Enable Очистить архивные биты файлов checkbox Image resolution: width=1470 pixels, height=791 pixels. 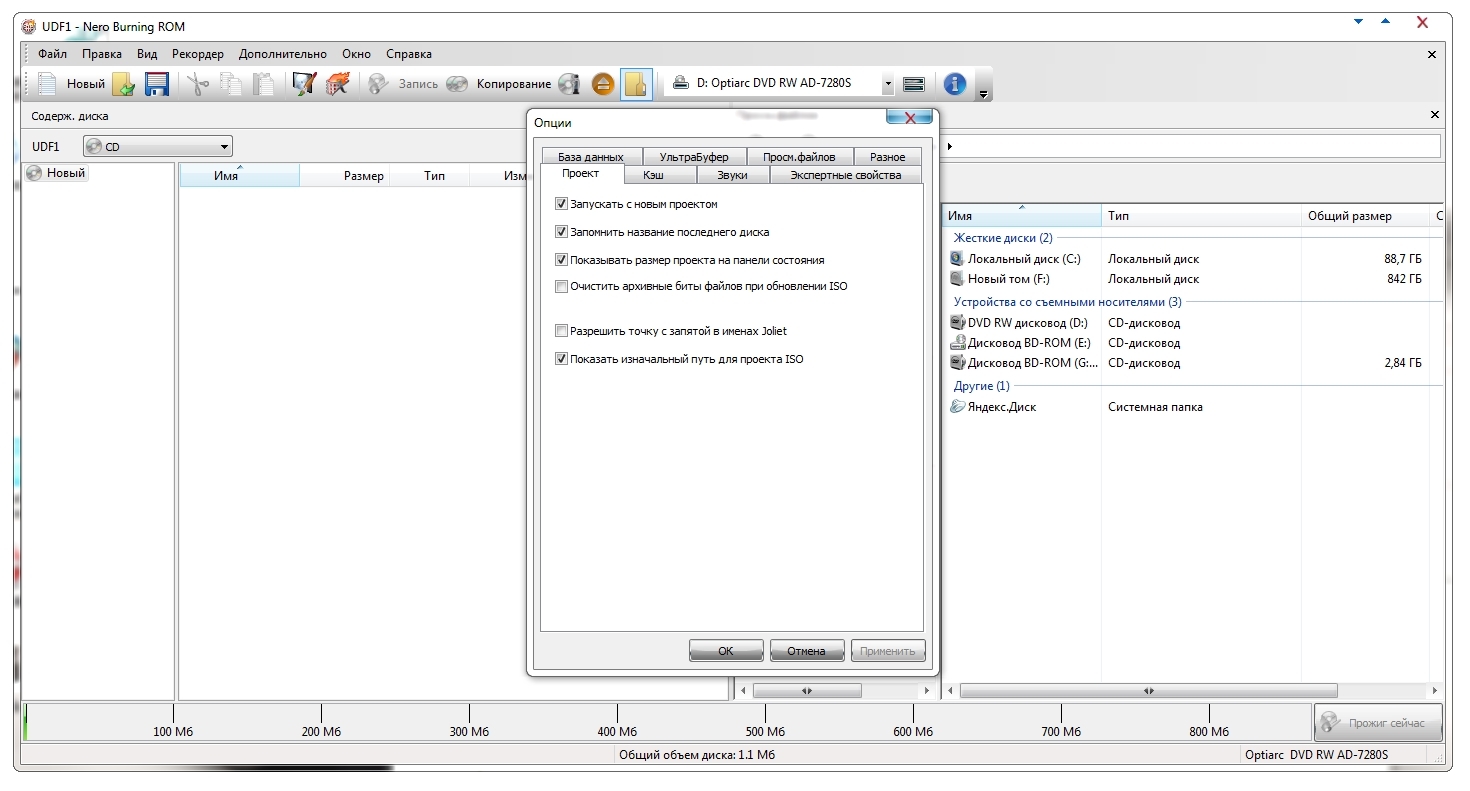tap(561, 286)
